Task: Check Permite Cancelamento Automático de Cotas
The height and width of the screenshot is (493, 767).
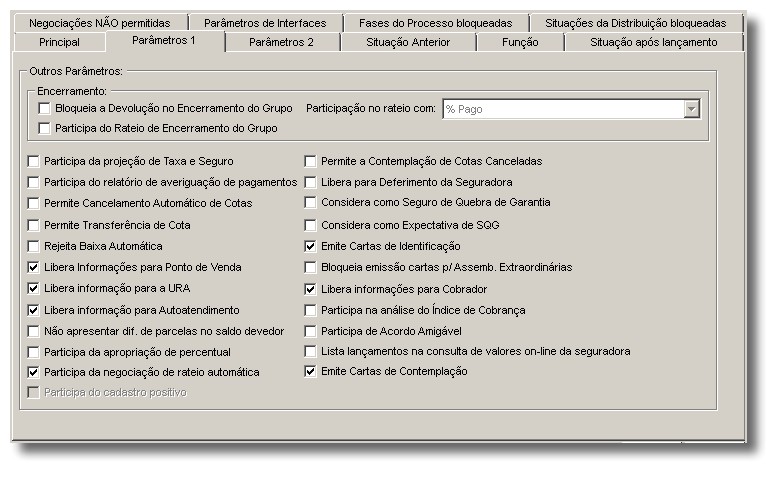Action: pyautogui.click(x=33, y=203)
